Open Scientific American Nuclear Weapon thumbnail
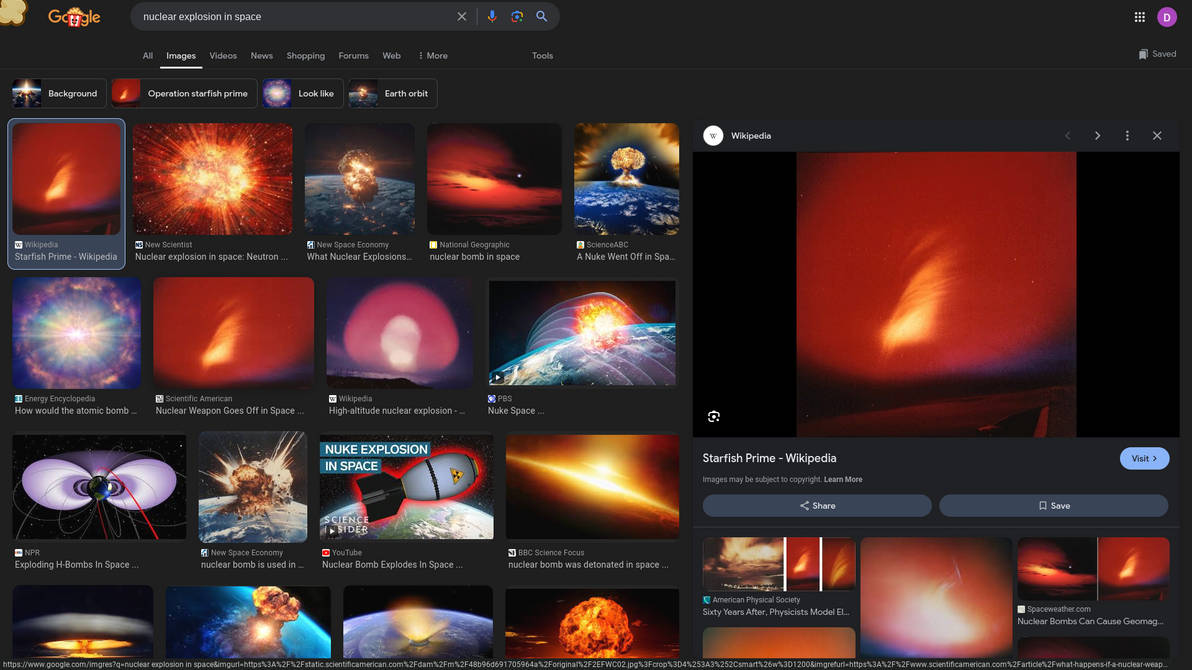Image resolution: width=1192 pixels, height=670 pixels. [233, 333]
